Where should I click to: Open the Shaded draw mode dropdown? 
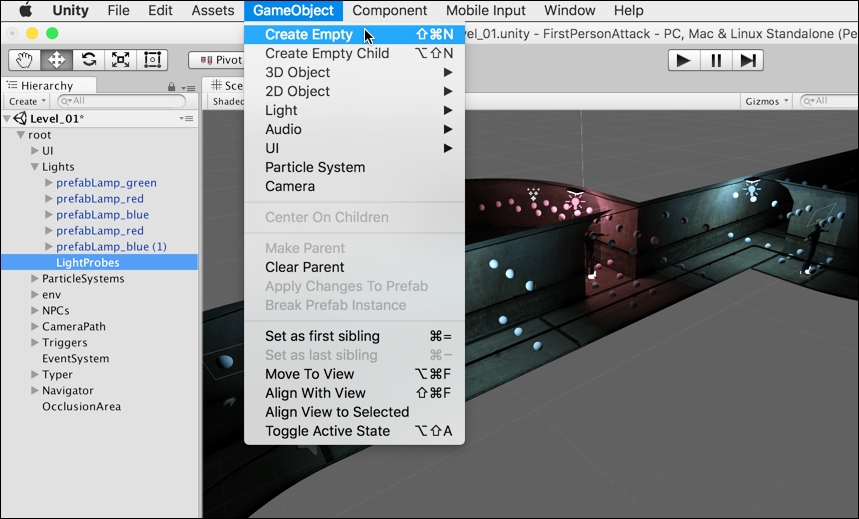[227, 101]
